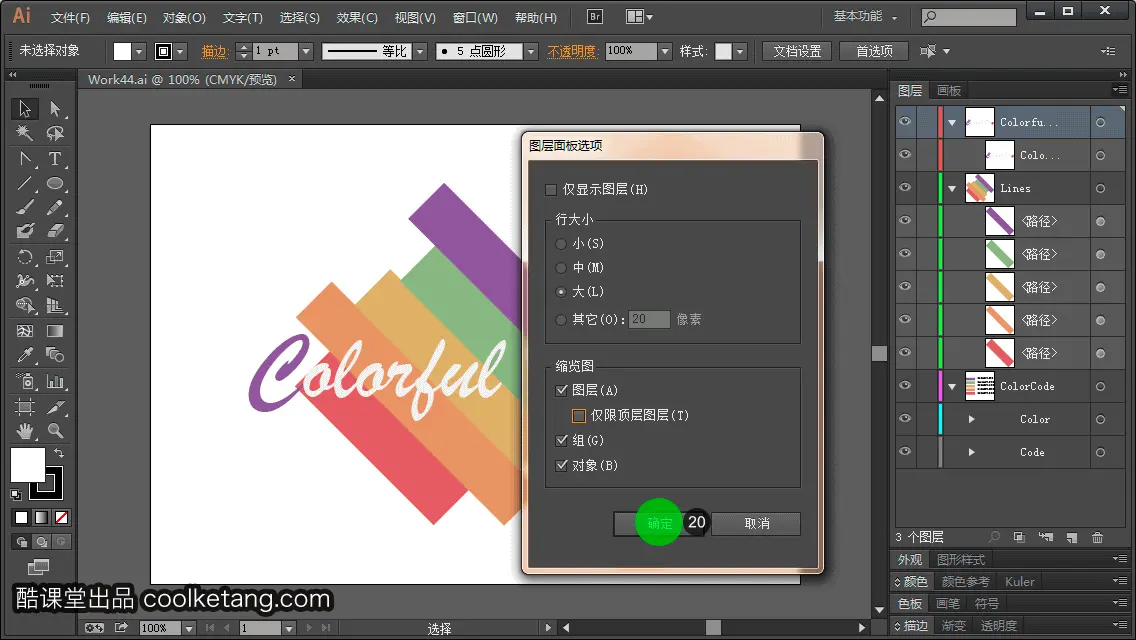Select the Pencil tool
Viewport: 1136px width, 640px height.
pyautogui.click(x=55, y=207)
